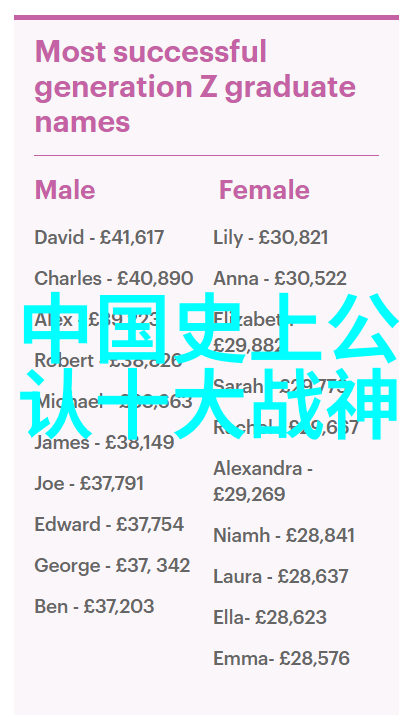
Task: Click the purple top border bar
Action: tap(207, 17)
